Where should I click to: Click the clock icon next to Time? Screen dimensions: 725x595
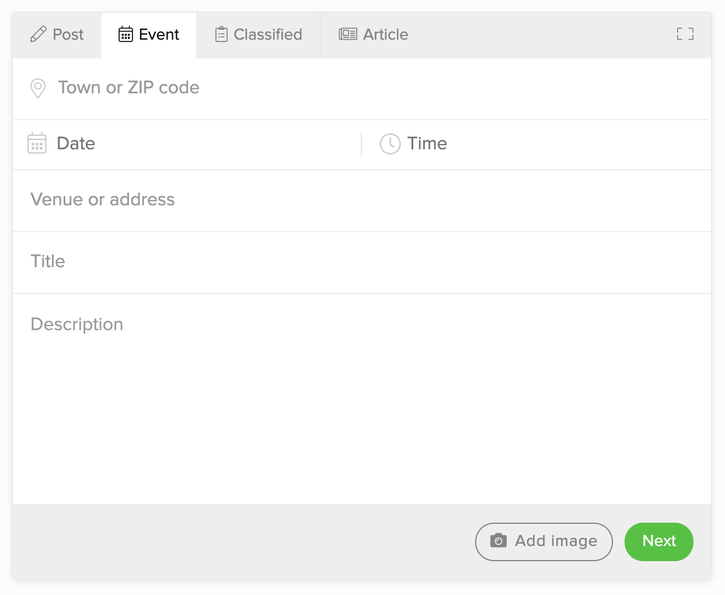(389, 144)
